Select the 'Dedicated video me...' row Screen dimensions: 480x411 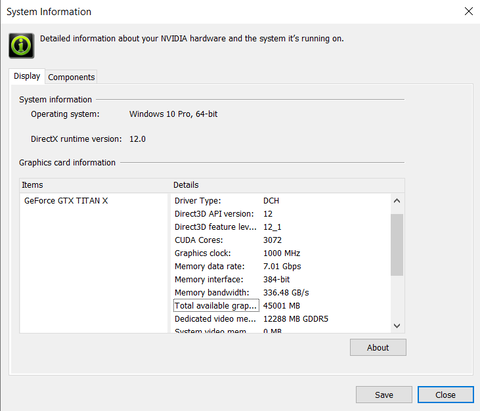pos(281,319)
